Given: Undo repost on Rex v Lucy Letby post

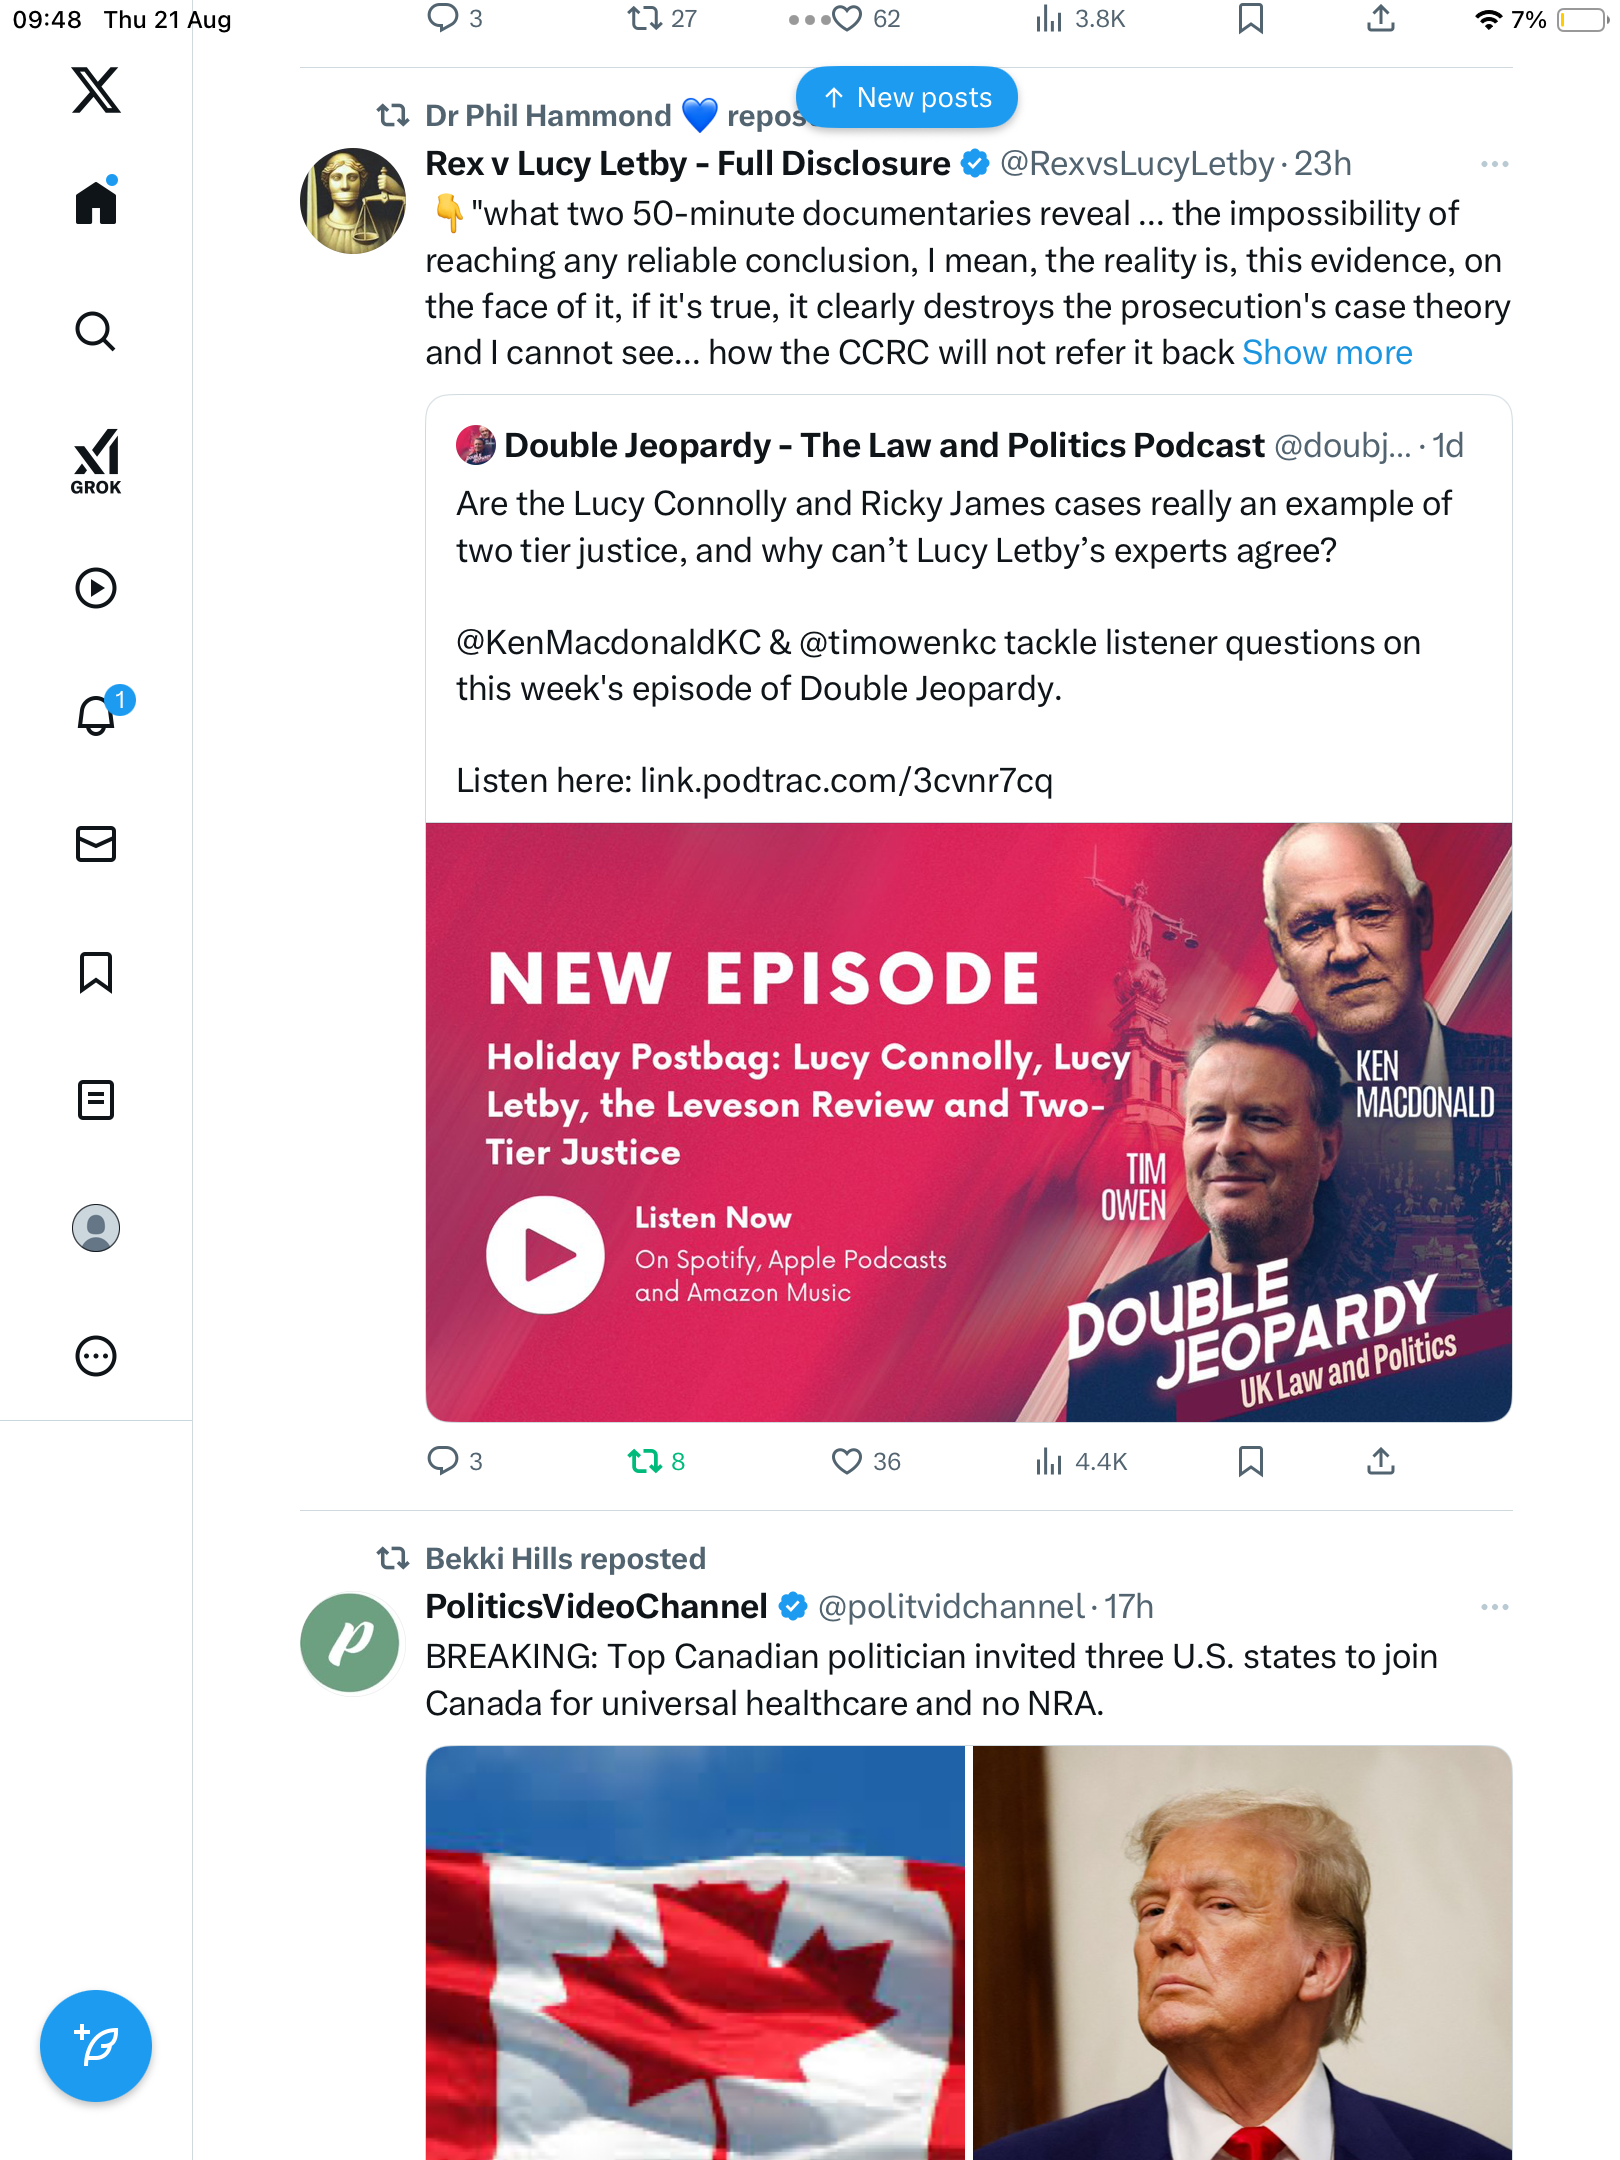Looking at the screenshot, I should click(645, 1462).
